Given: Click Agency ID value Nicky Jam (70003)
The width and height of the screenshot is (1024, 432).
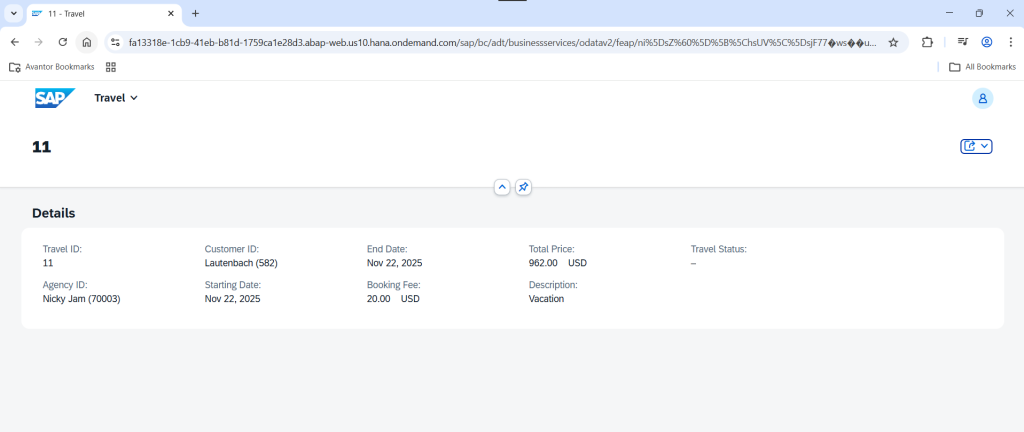Looking at the screenshot, I should click(x=82, y=298).
